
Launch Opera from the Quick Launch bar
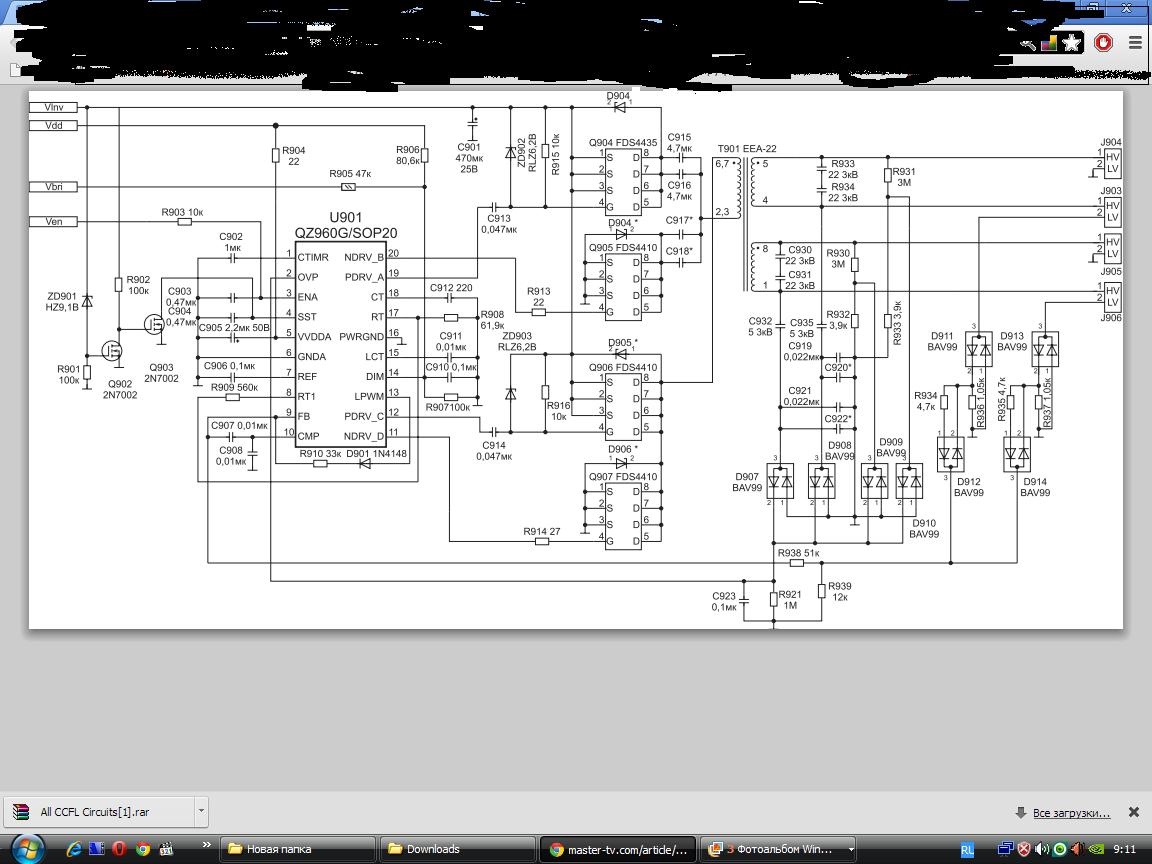coord(119,849)
